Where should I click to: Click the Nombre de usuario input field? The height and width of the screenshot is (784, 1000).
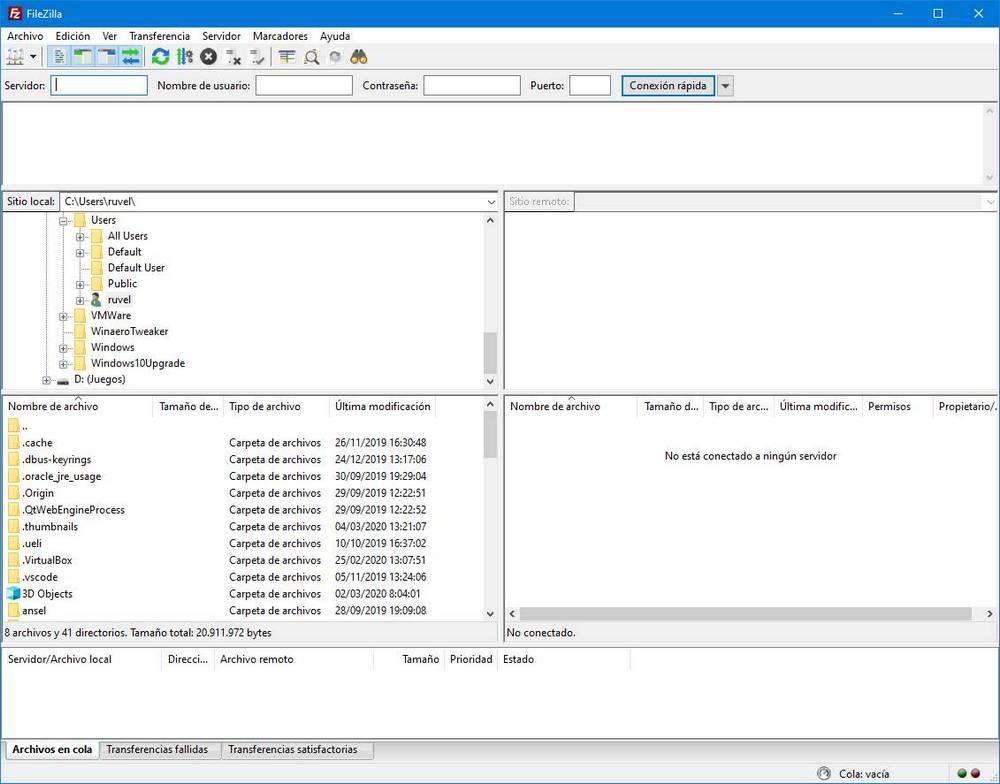(x=304, y=85)
